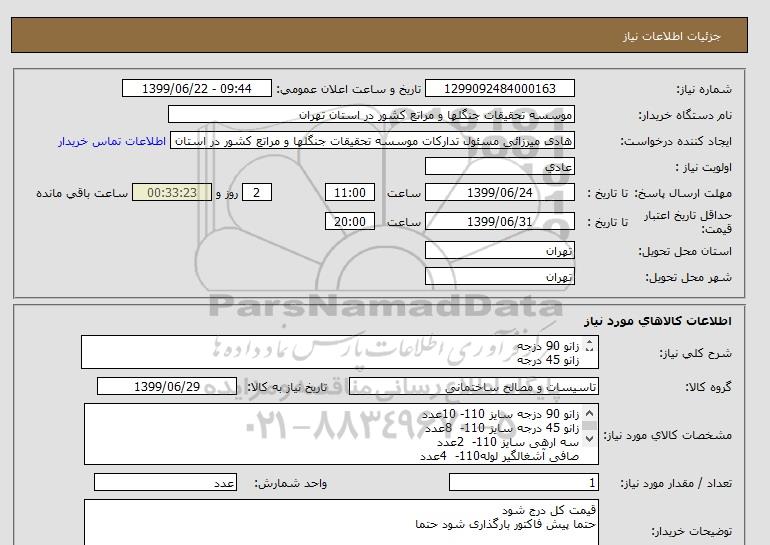The height and width of the screenshot is (545, 770).
Task: Click the label توضیحات خریدار
Action: (x=691, y=531)
